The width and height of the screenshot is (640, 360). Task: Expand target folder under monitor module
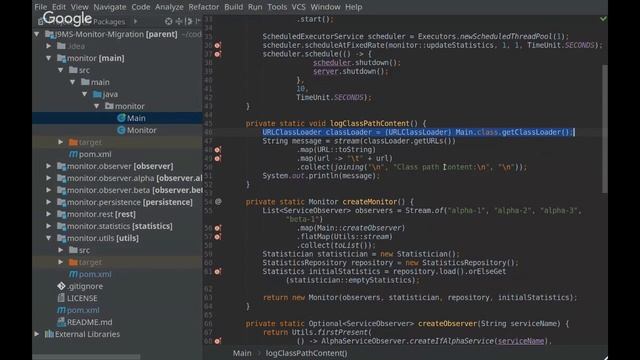tap(60, 142)
